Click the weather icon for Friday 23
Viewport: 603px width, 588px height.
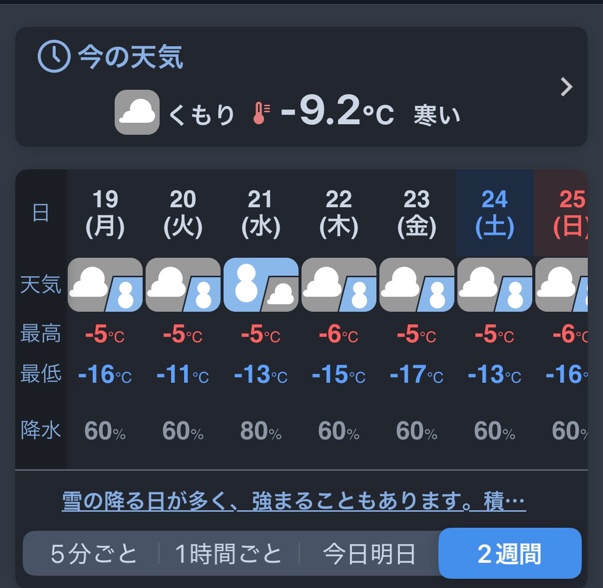click(417, 285)
